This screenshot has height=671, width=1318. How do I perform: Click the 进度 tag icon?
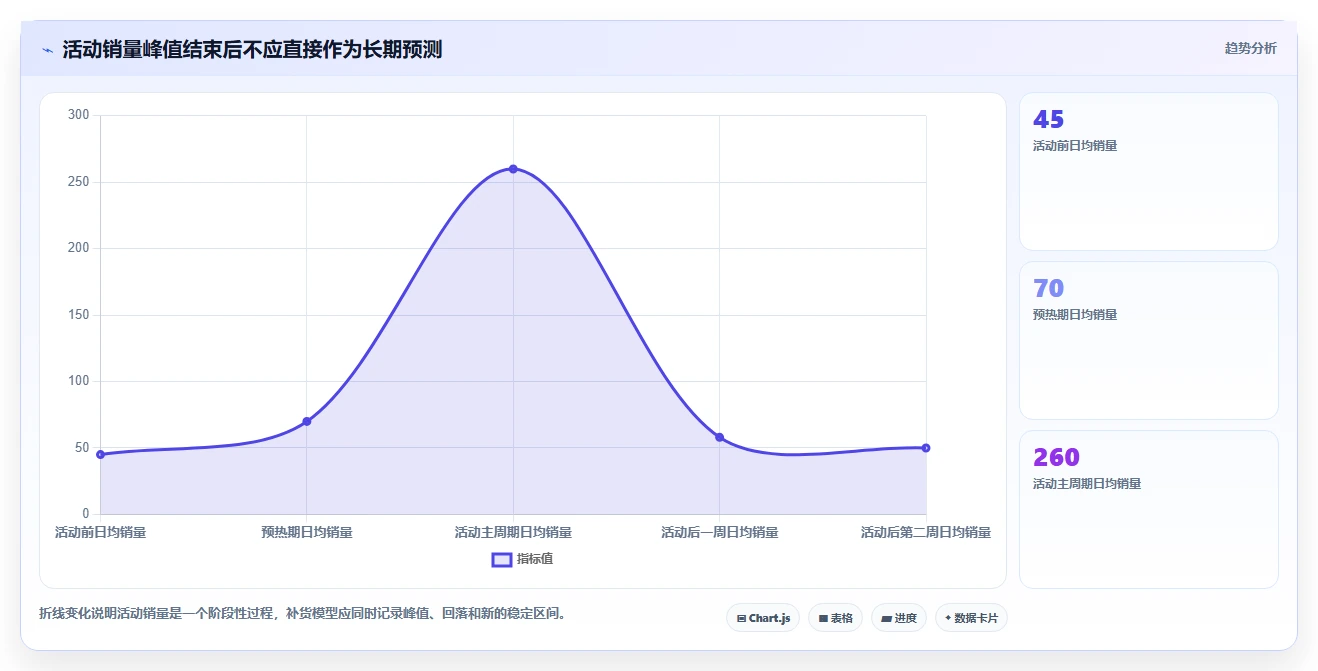(x=886, y=619)
